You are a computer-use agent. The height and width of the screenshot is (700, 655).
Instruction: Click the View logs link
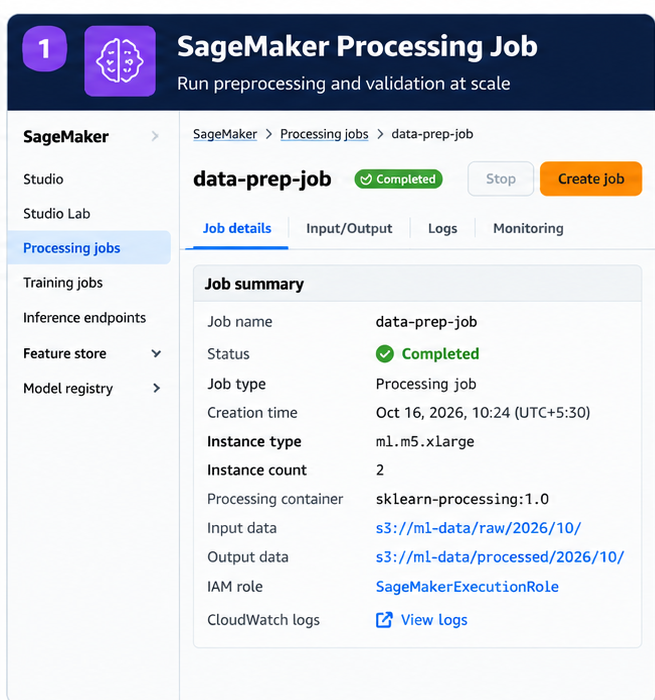tap(434, 620)
